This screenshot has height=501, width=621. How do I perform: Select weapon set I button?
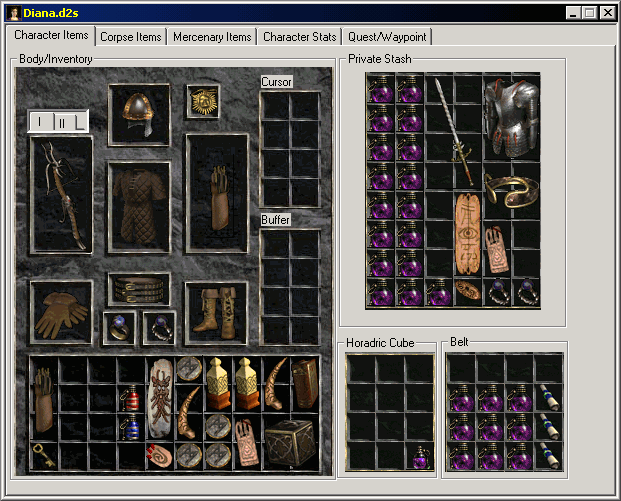[40, 122]
